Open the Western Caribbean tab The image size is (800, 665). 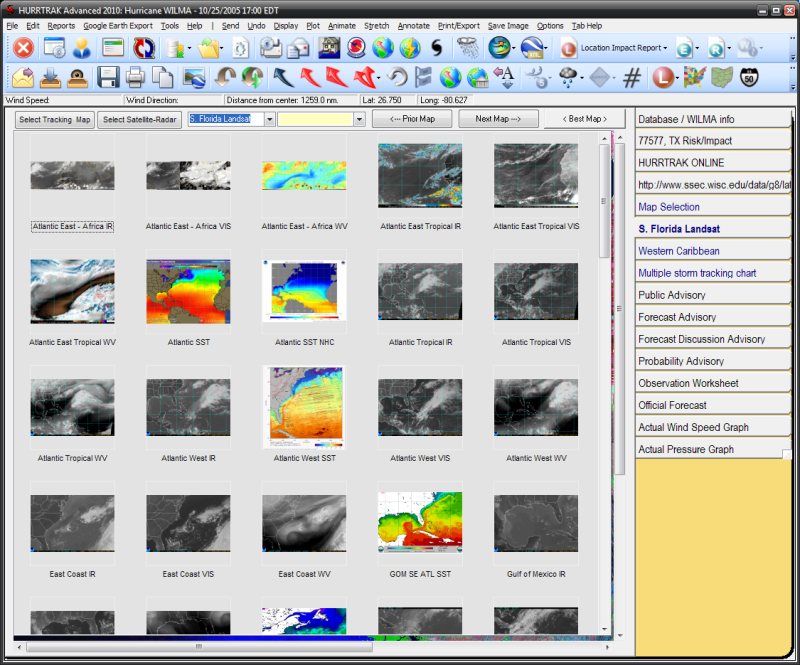click(x=713, y=251)
